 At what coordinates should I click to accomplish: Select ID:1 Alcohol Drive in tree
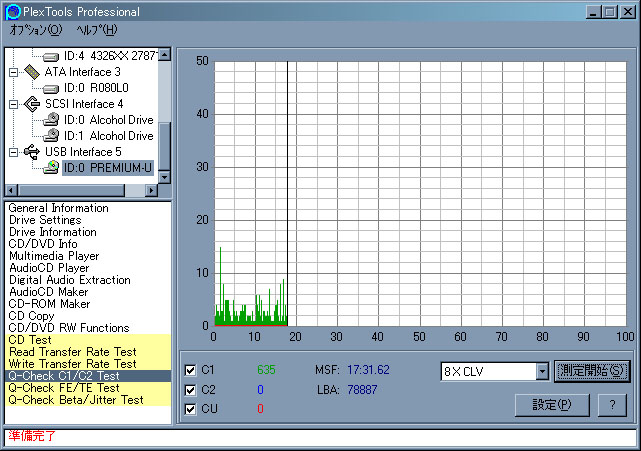pos(109,136)
